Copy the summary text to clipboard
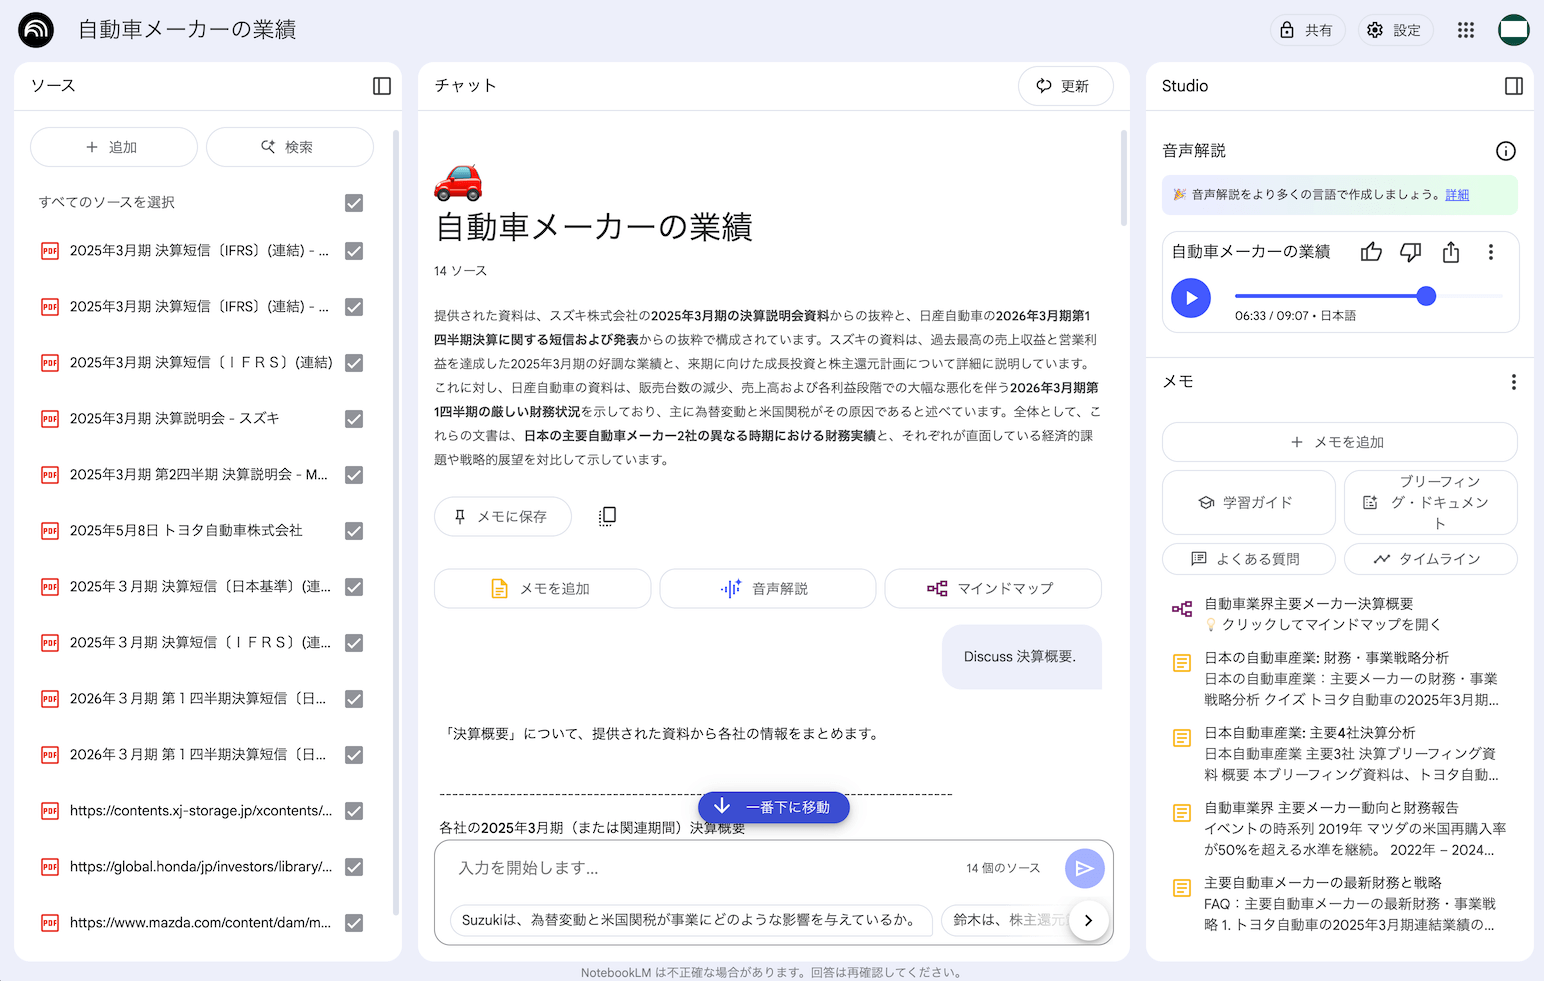This screenshot has width=1544, height=981. tap(607, 516)
